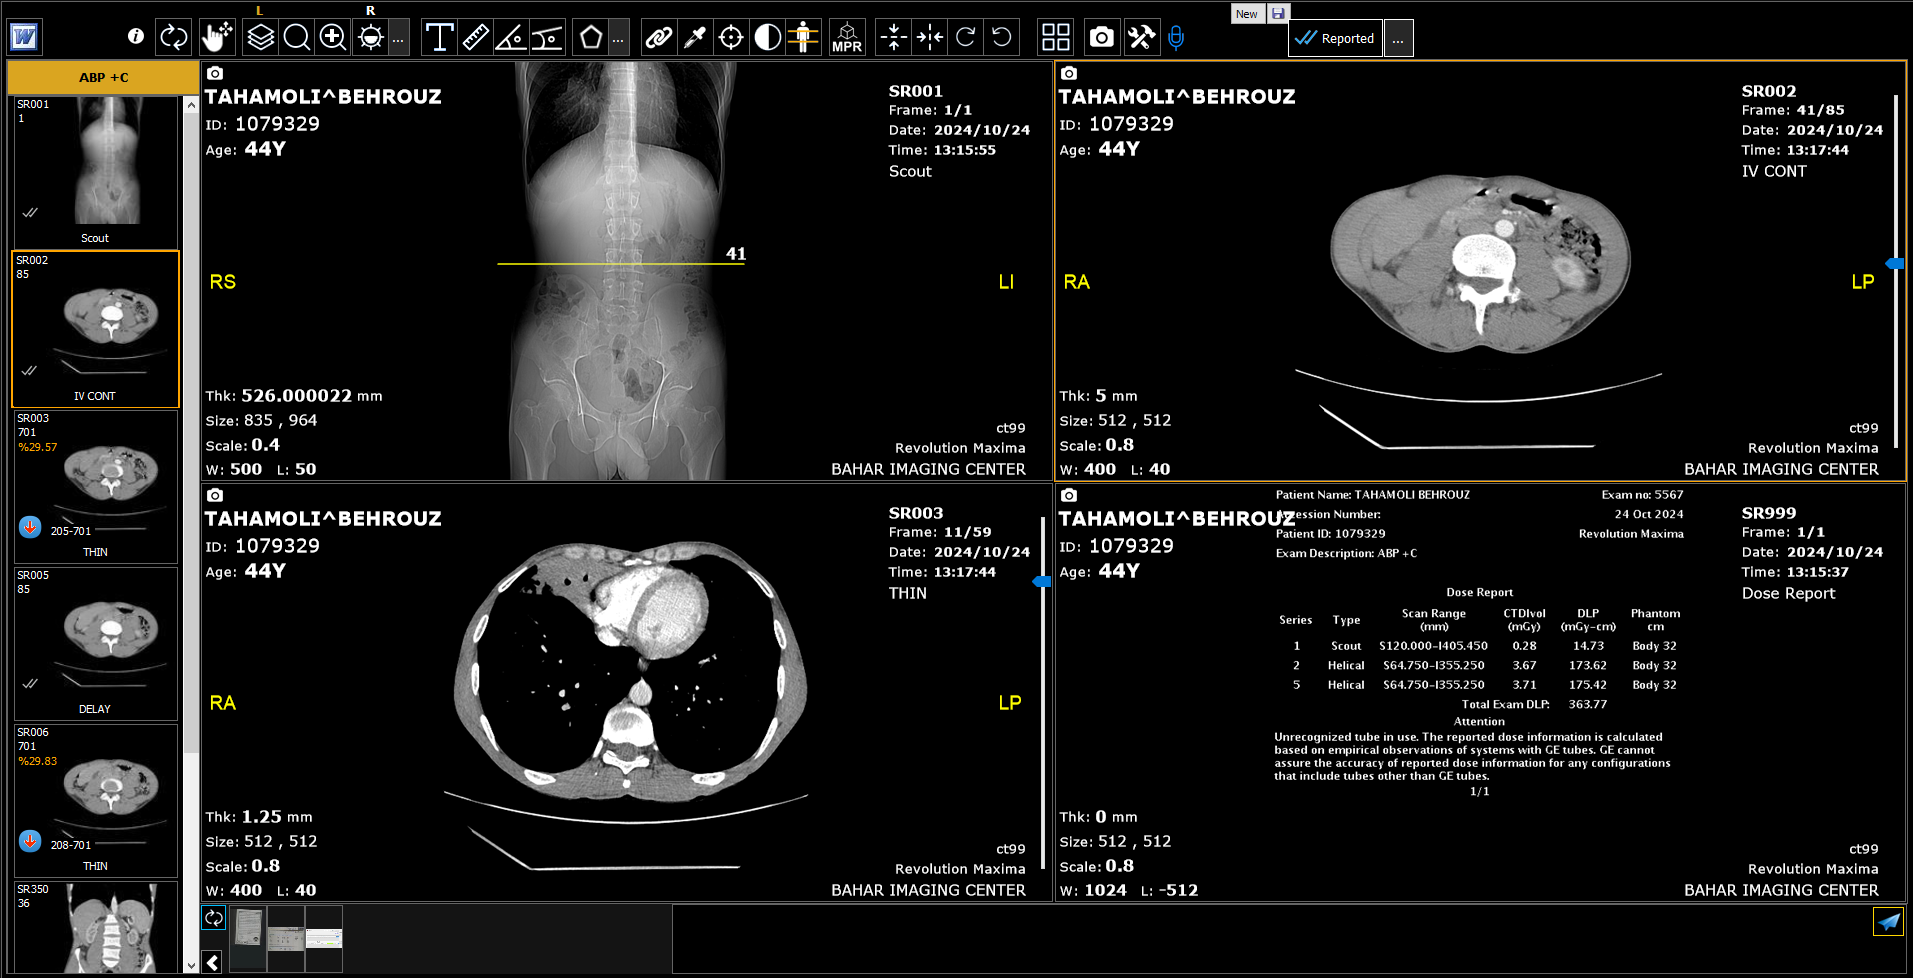Click the send paper-plane icon

(x=1888, y=921)
